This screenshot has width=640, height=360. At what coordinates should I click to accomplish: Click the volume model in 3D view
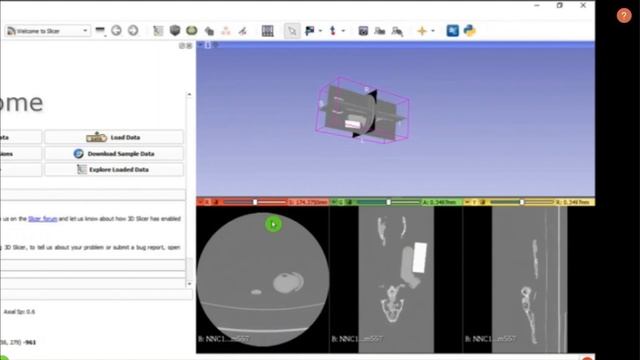(x=362, y=110)
